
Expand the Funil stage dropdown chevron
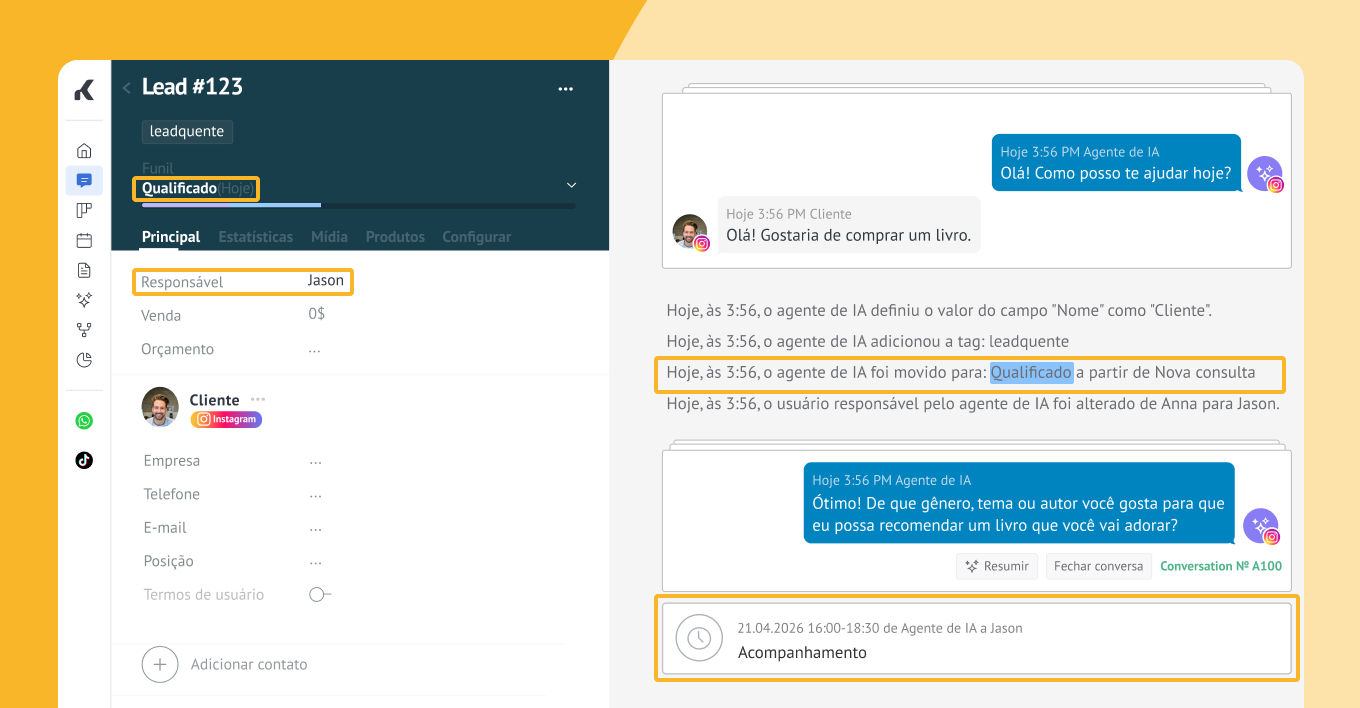click(571, 185)
